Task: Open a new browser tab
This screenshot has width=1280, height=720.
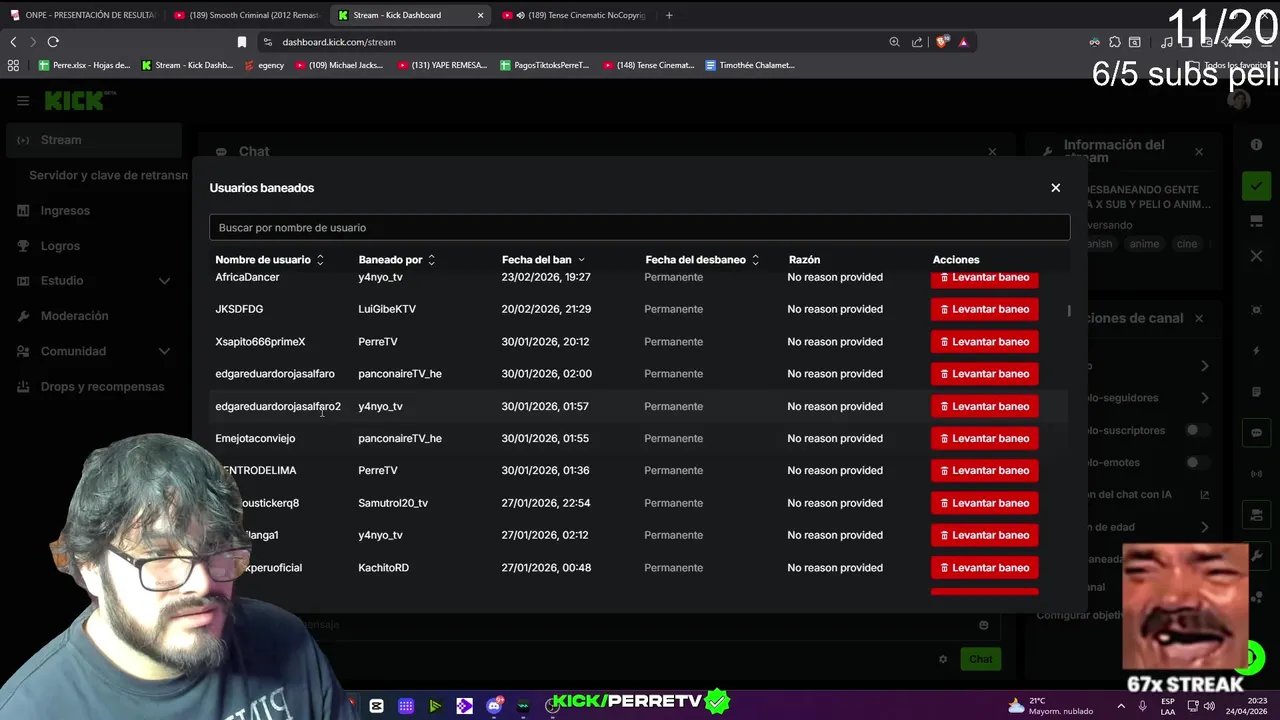Action: tap(669, 15)
